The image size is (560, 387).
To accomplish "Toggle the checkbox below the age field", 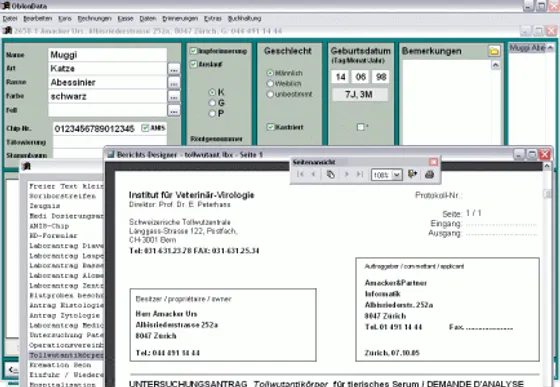I will (x=360, y=127).
